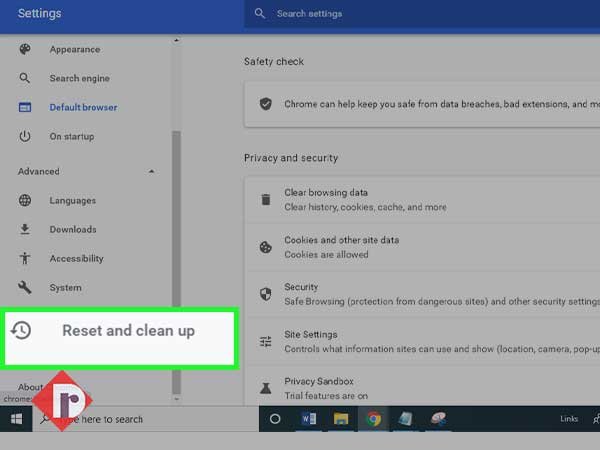Open the Windows Start menu
The width and height of the screenshot is (600, 450).
click(16, 419)
